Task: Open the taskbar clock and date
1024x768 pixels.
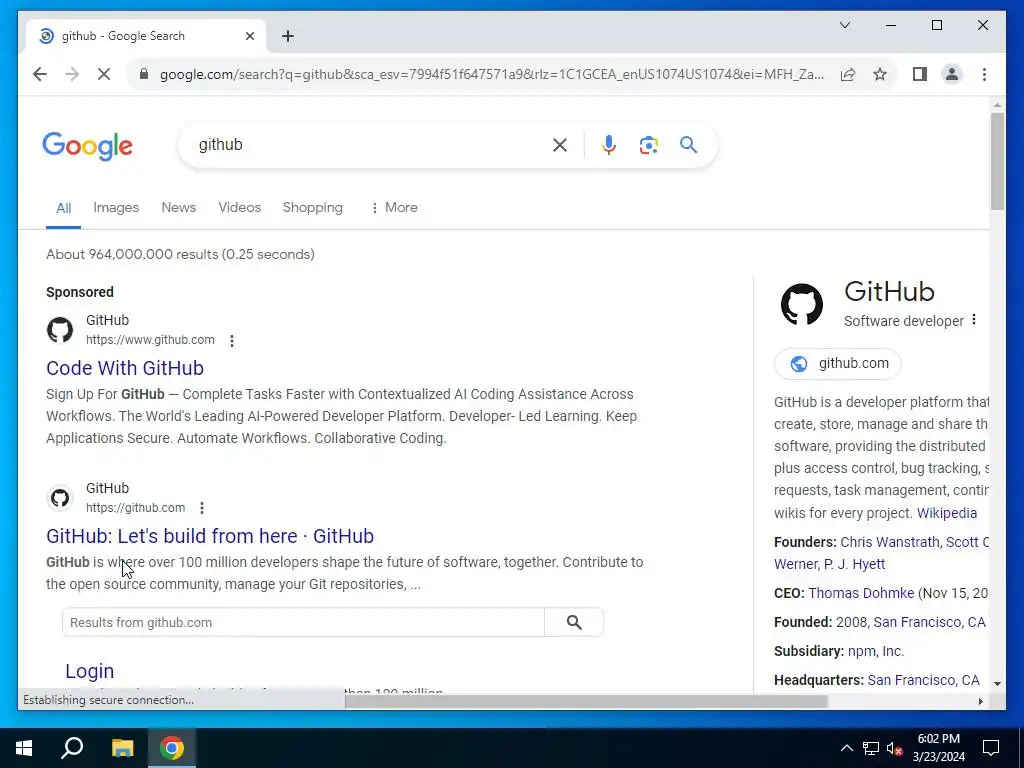Action: click(938, 748)
